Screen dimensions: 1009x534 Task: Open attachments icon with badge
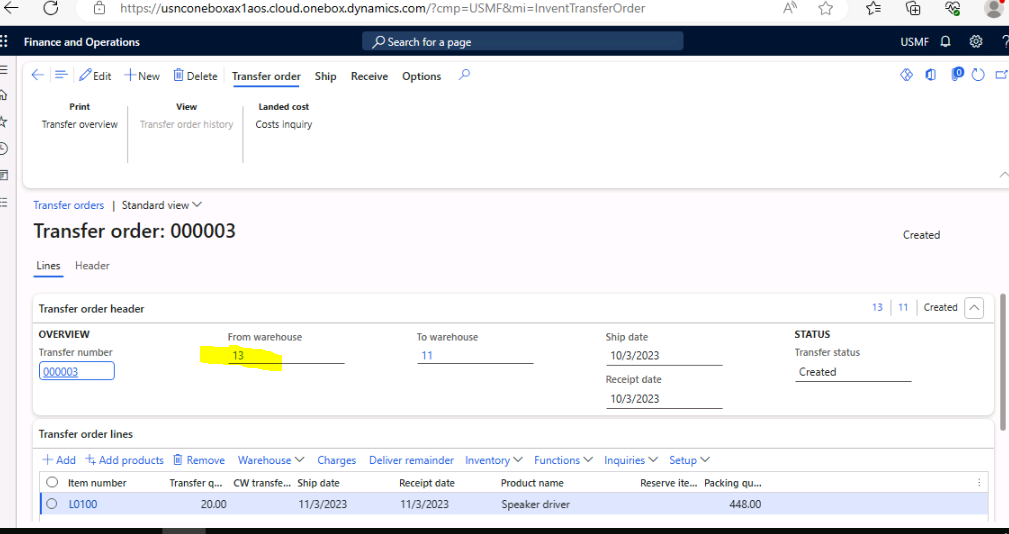[957, 75]
